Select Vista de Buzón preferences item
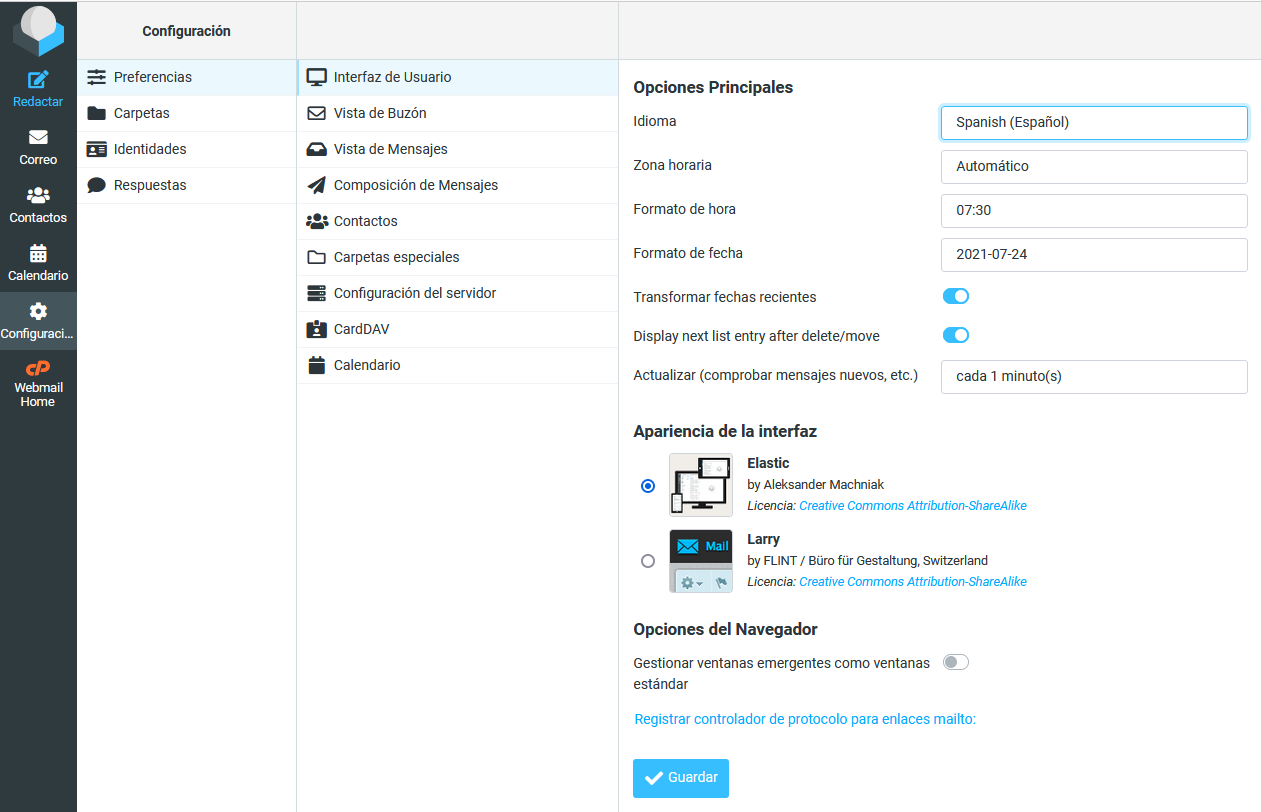1261x812 pixels. (380, 113)
